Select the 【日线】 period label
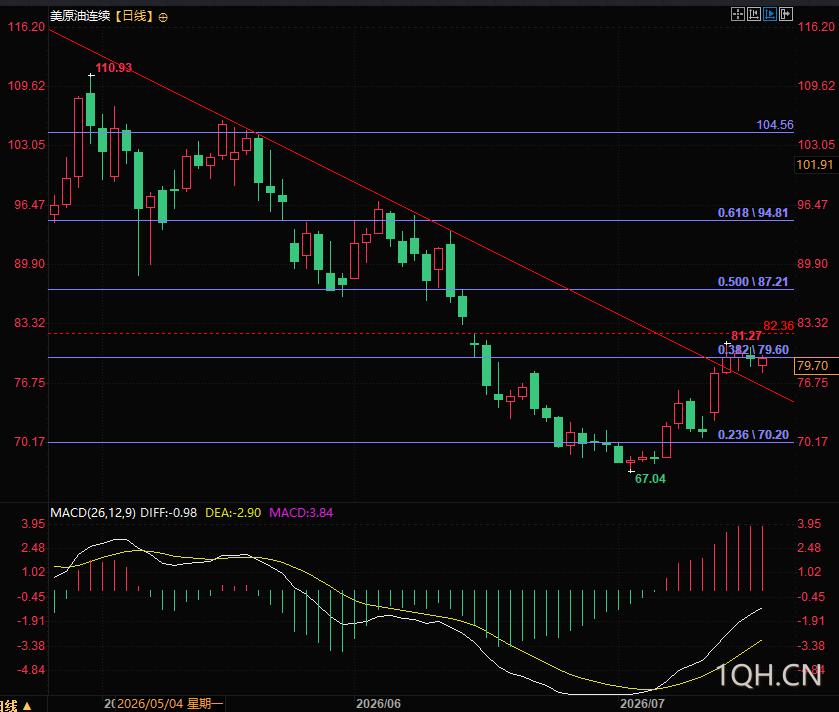Image resolution: width=839 pixels, height=712 pixels. (x=134, y=16)
